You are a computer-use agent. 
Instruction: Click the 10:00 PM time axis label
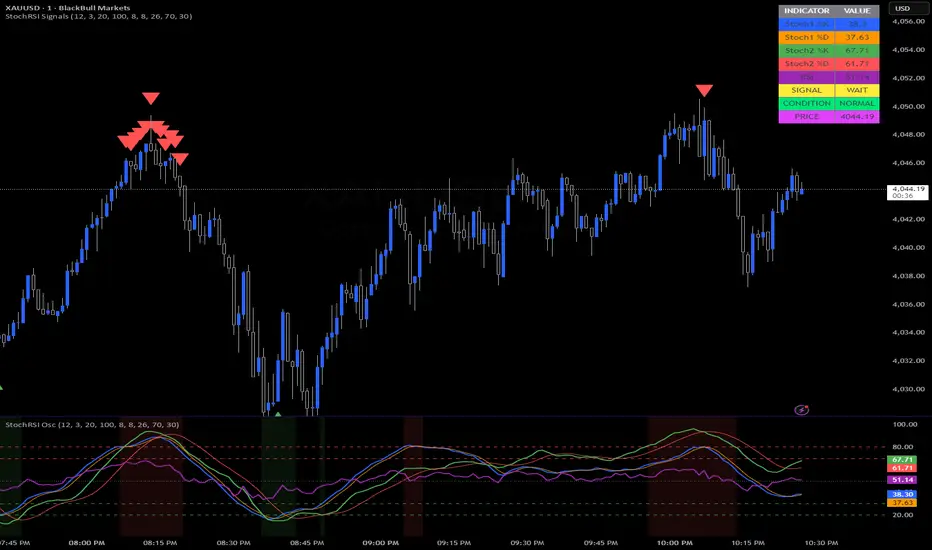[675, 543]
